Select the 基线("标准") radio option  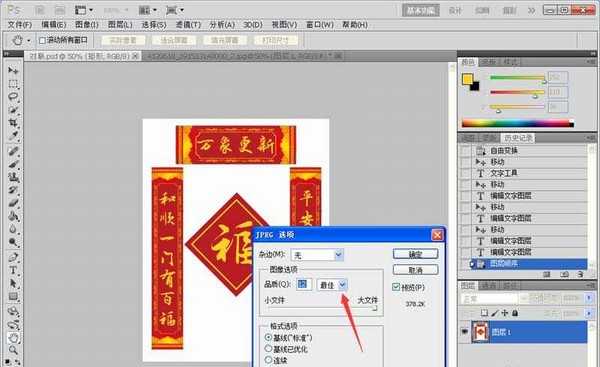point(268,338)
